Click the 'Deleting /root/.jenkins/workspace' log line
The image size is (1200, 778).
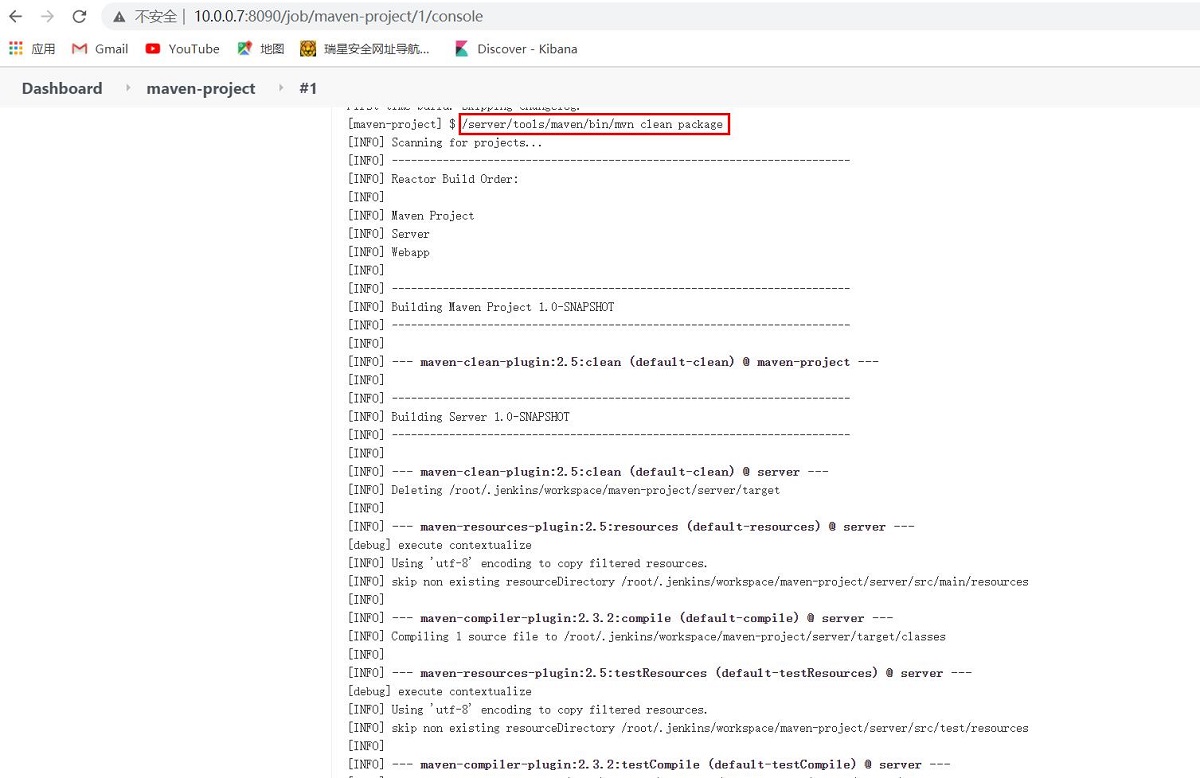tap(564, 490)
